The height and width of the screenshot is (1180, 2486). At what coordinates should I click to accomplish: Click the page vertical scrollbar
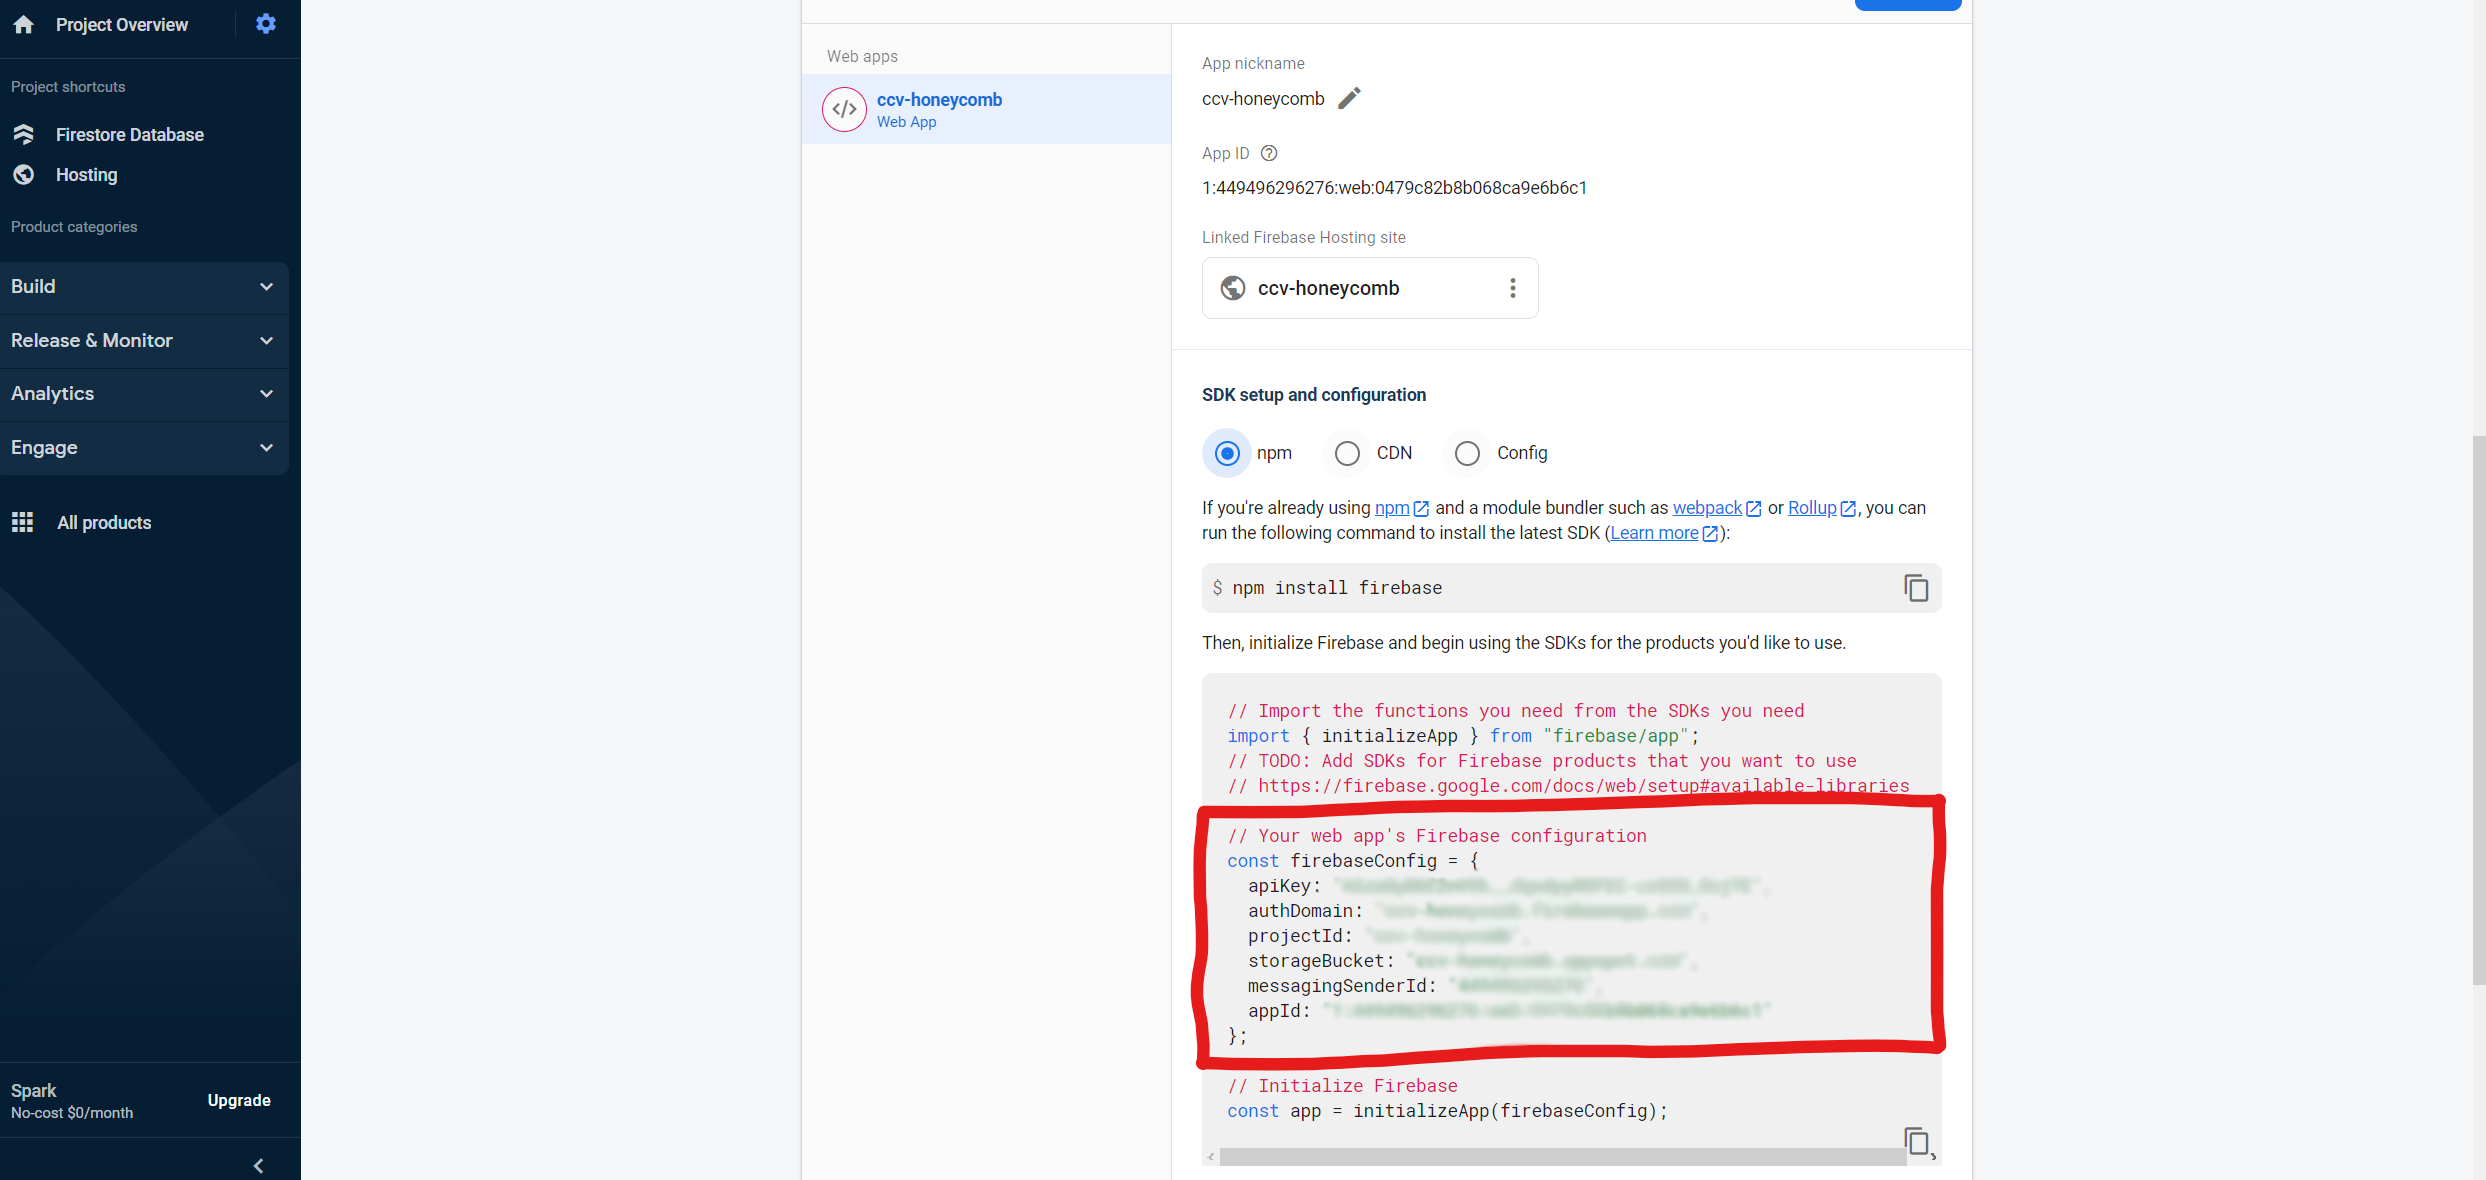coord(2478,710)
